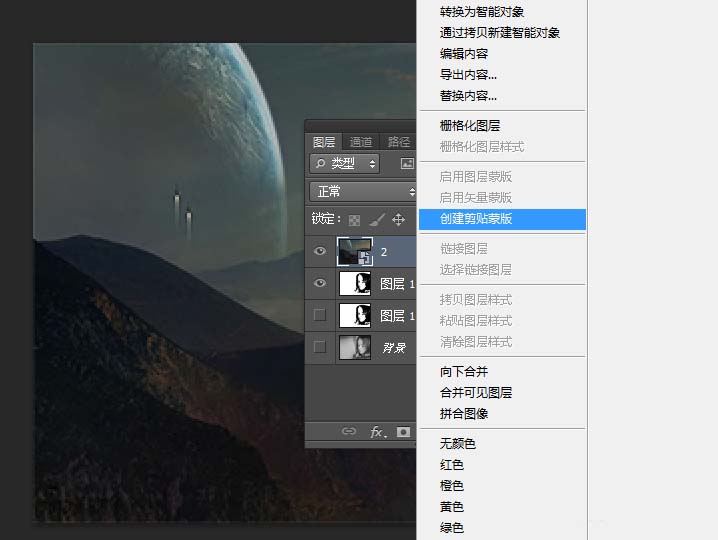Click the lock image pixels brush icon
The height and width of the screenshot is (540, 718).
376,220
